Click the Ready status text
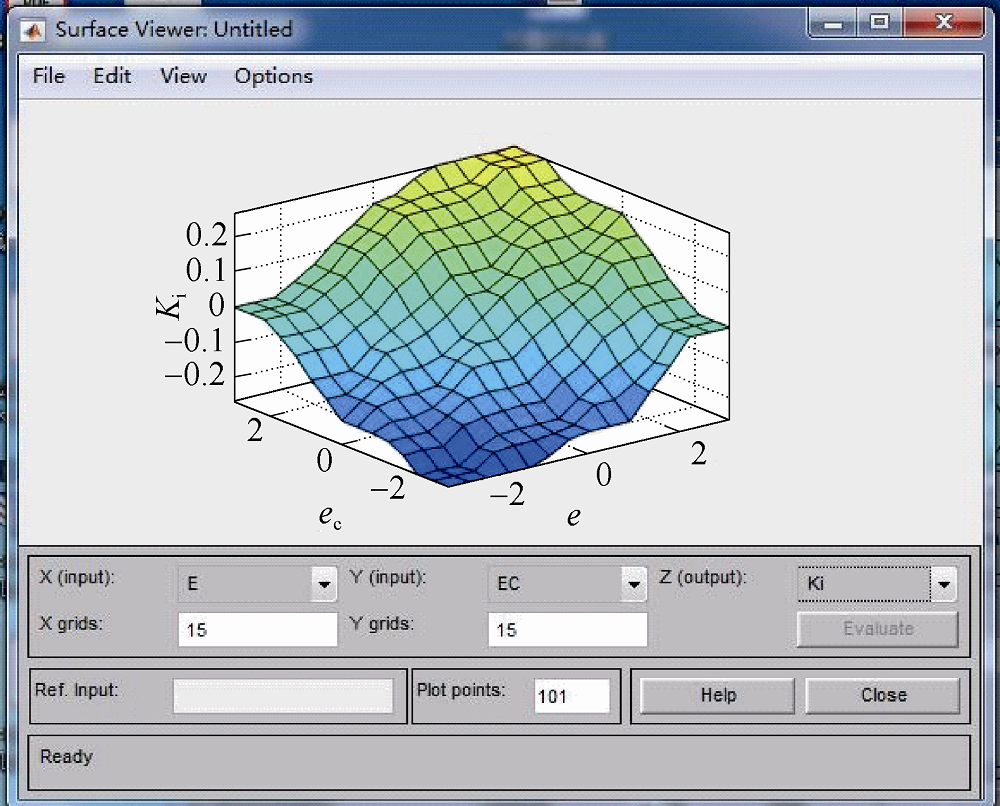The image size is (1000, 806). tap(66, 757)
